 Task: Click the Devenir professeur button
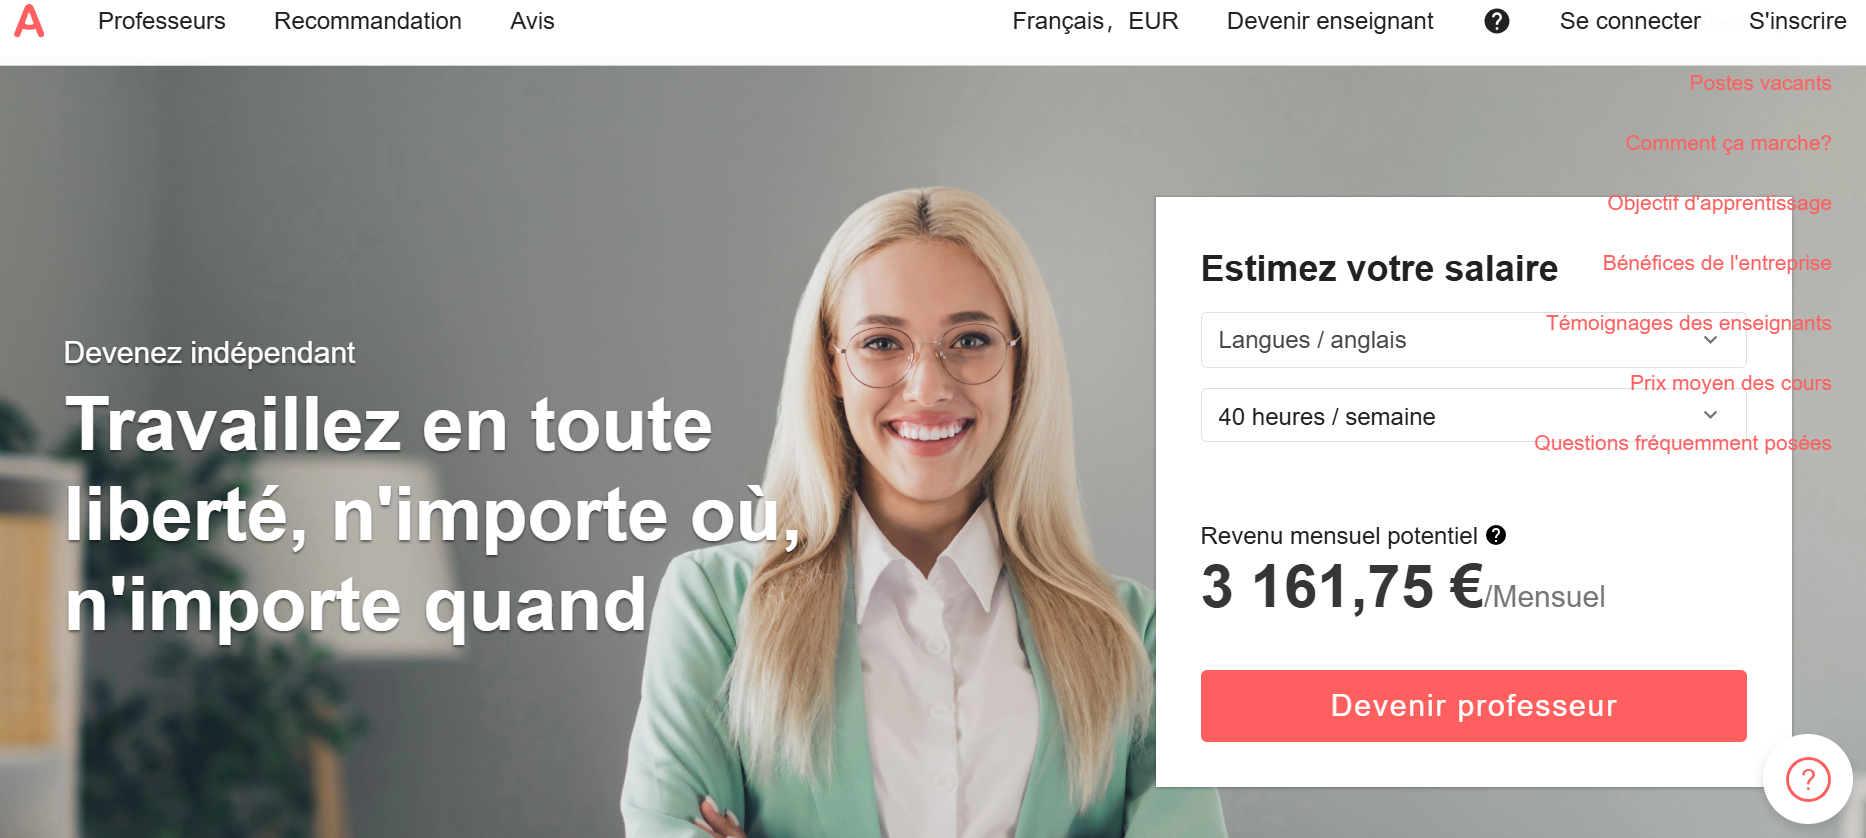pyautogui.click(x=1473, y=706)
